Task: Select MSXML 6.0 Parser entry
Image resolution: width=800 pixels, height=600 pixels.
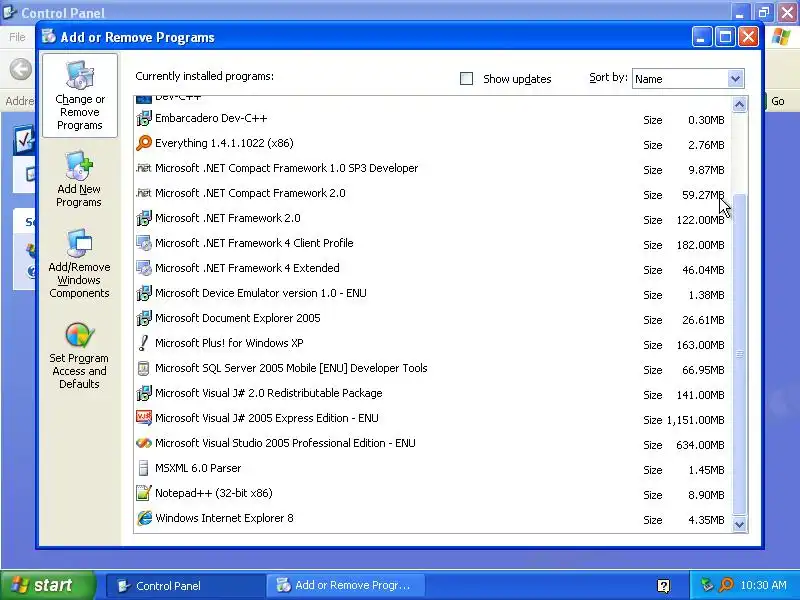Action: click(x=433, y=469)
